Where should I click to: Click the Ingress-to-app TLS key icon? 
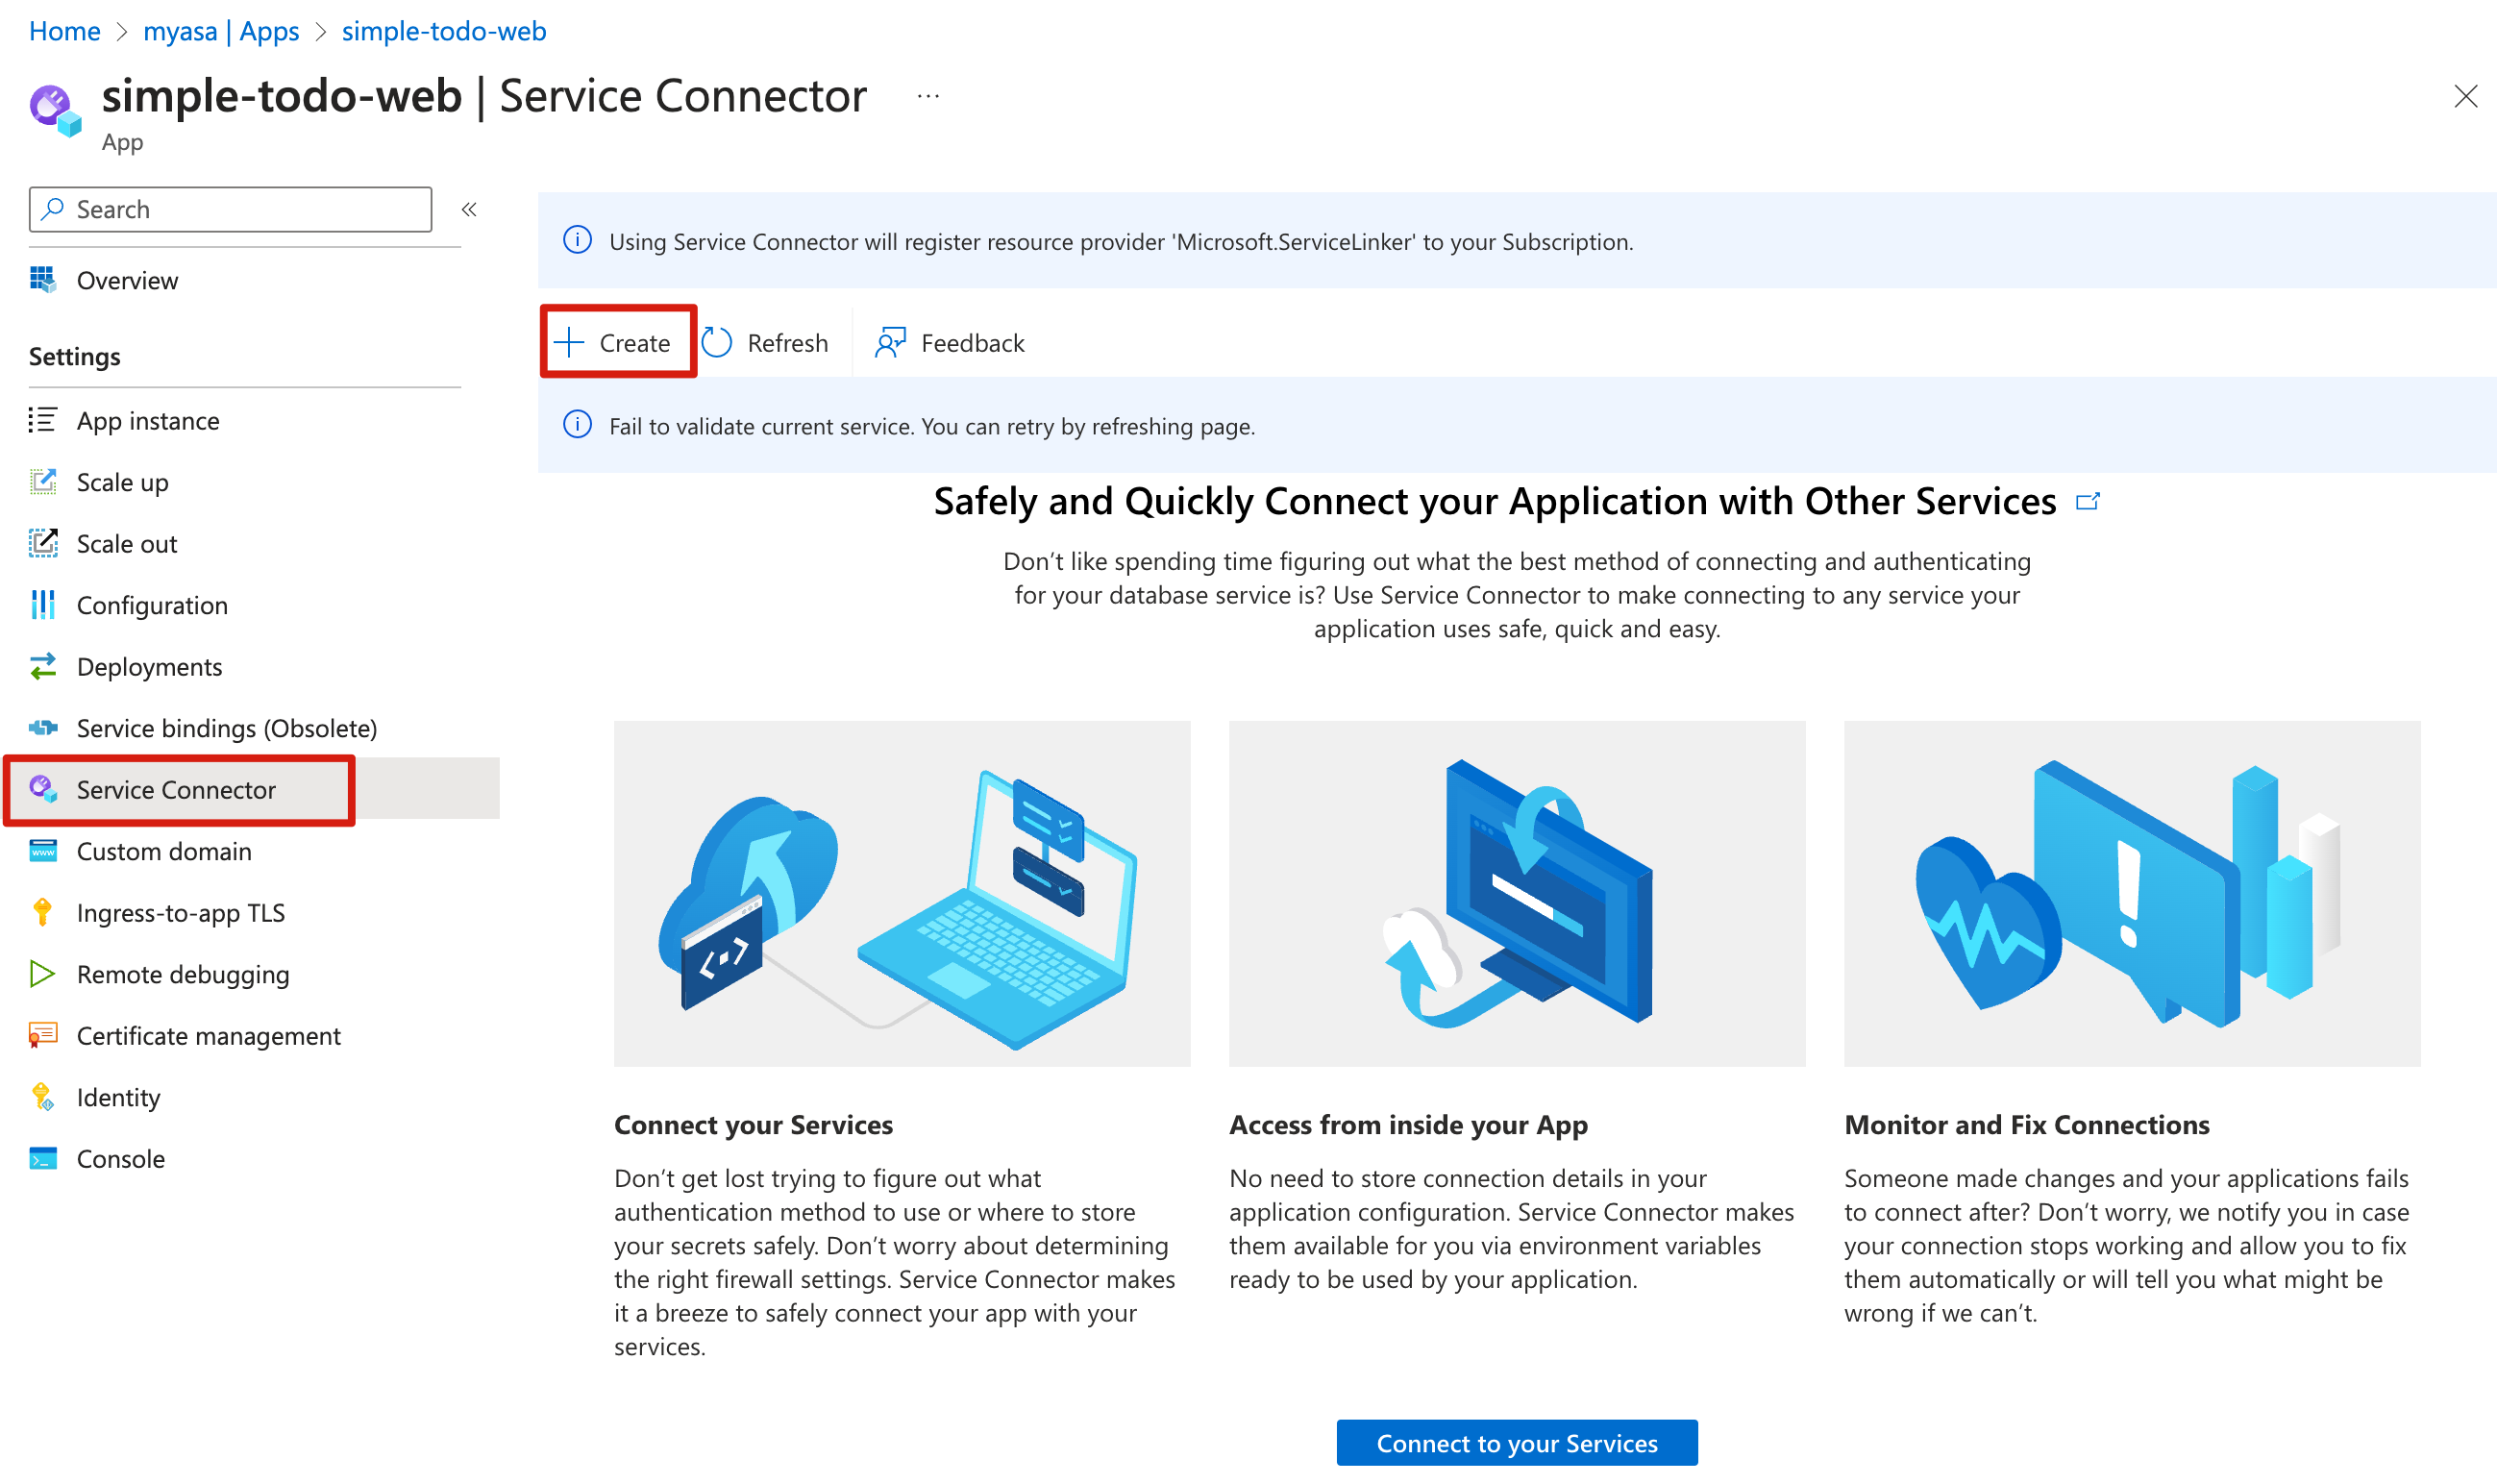[43, 913]
